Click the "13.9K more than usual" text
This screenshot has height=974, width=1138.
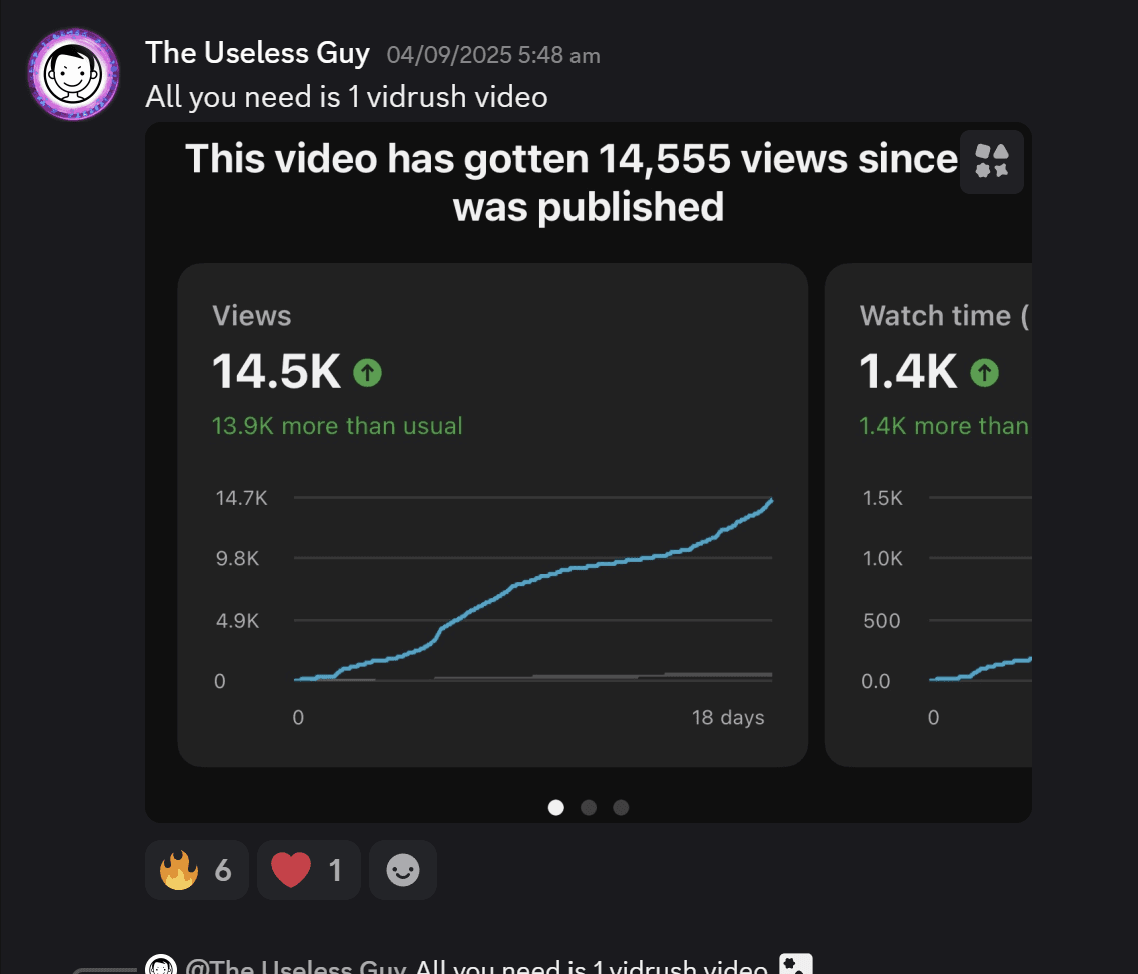pyautogui.click(x=337, y=426)
